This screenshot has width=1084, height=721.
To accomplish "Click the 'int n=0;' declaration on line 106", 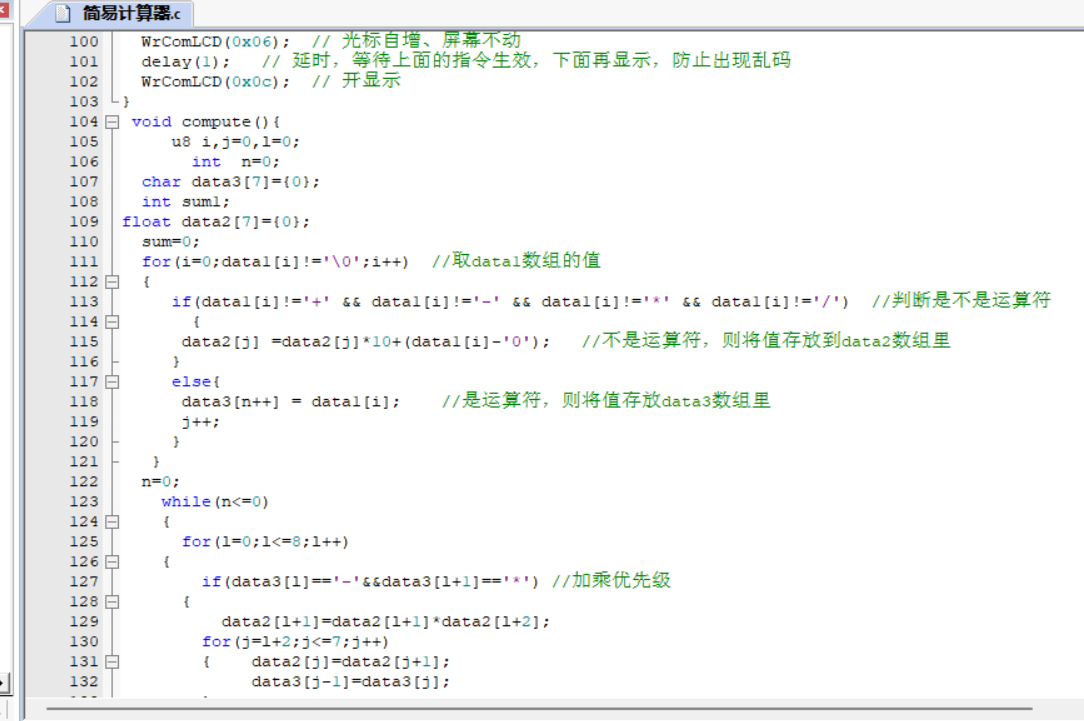I will tap(236, 162).
